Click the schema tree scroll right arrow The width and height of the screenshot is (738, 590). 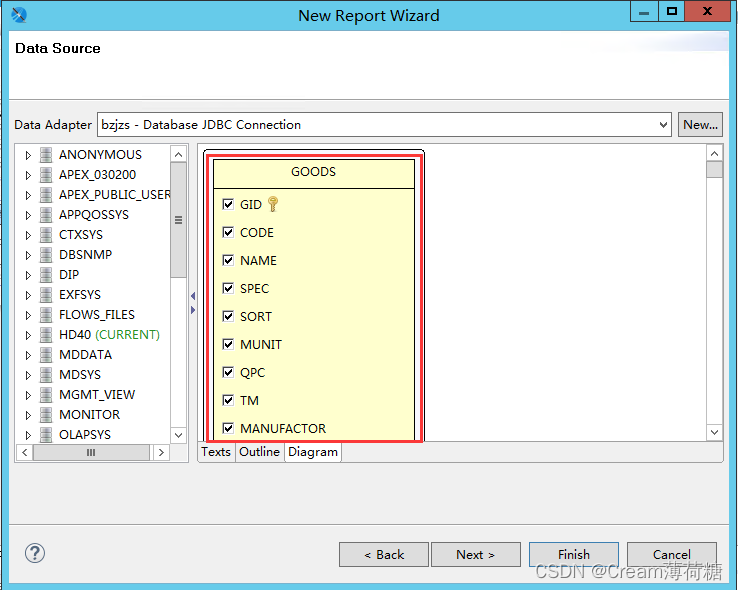coord(161,453)
